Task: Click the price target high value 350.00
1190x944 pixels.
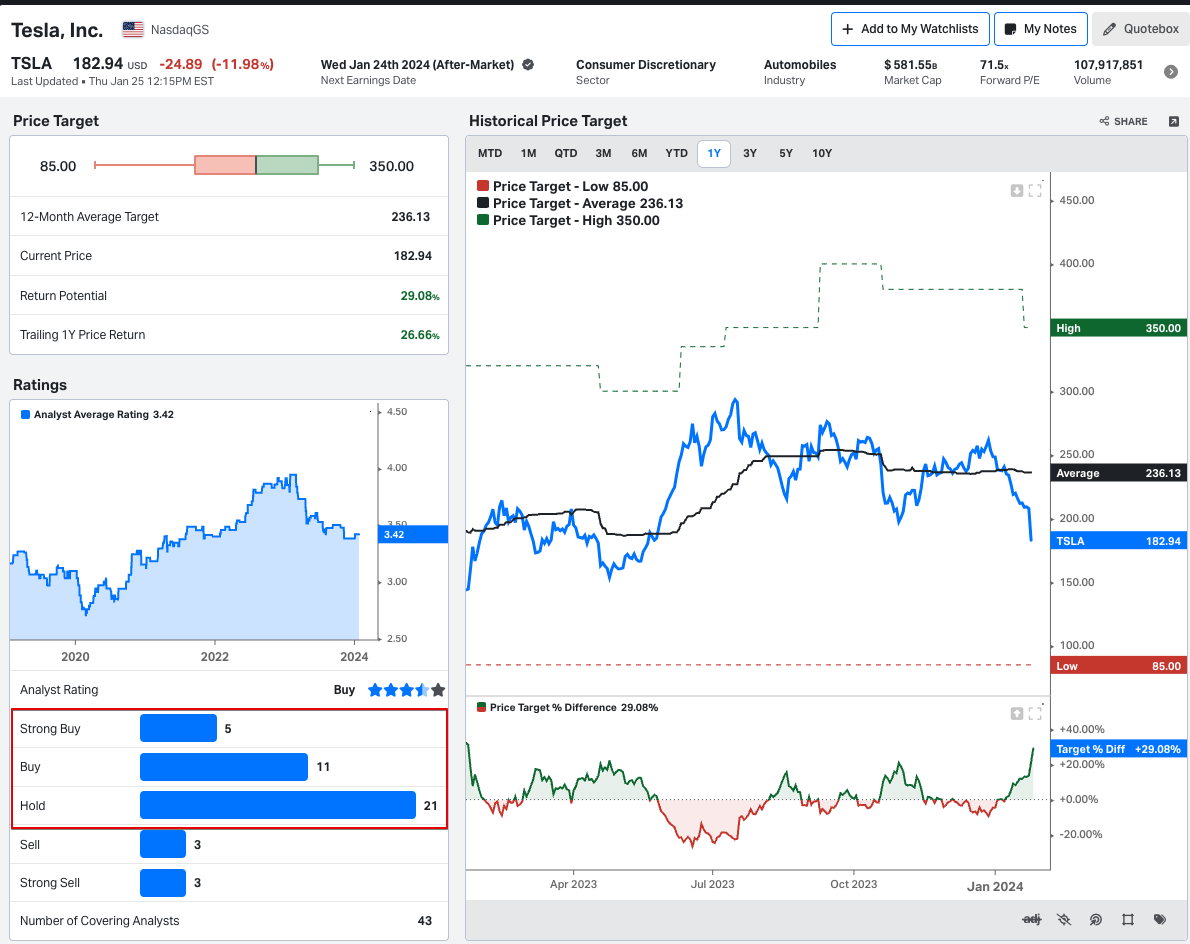Action: (392, 166)
